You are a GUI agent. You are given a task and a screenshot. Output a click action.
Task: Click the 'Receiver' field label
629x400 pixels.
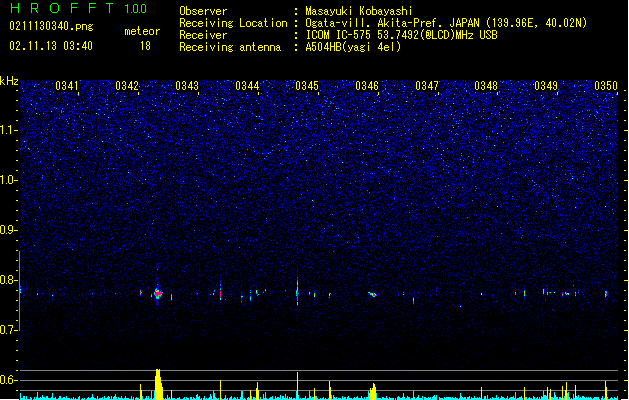pos(203,35)
